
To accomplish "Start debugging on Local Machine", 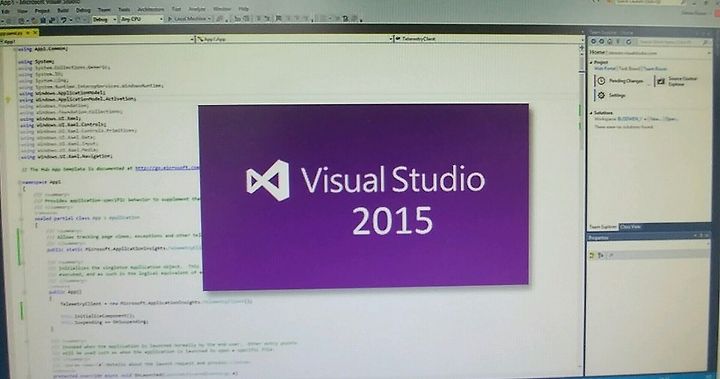I will click(189, 19).
